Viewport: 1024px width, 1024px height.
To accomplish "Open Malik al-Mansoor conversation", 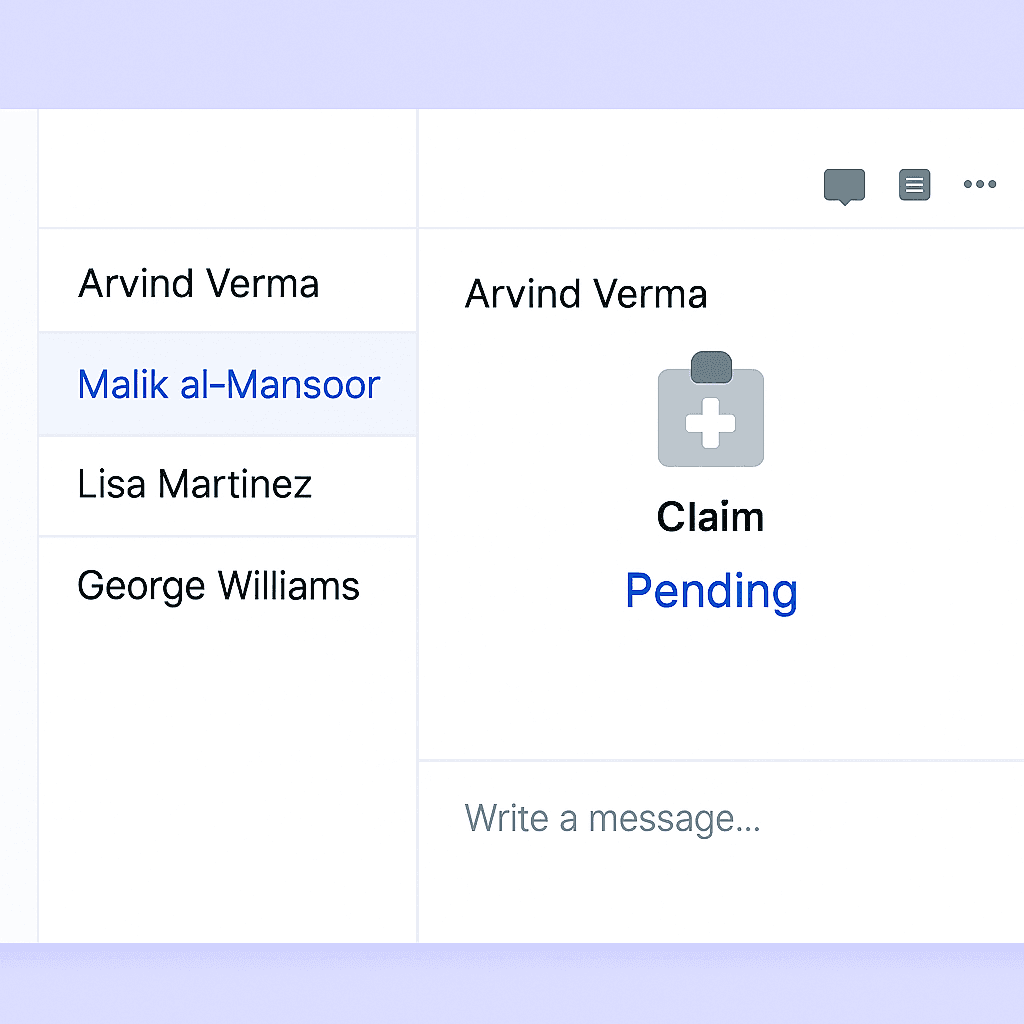I will 227,384.
